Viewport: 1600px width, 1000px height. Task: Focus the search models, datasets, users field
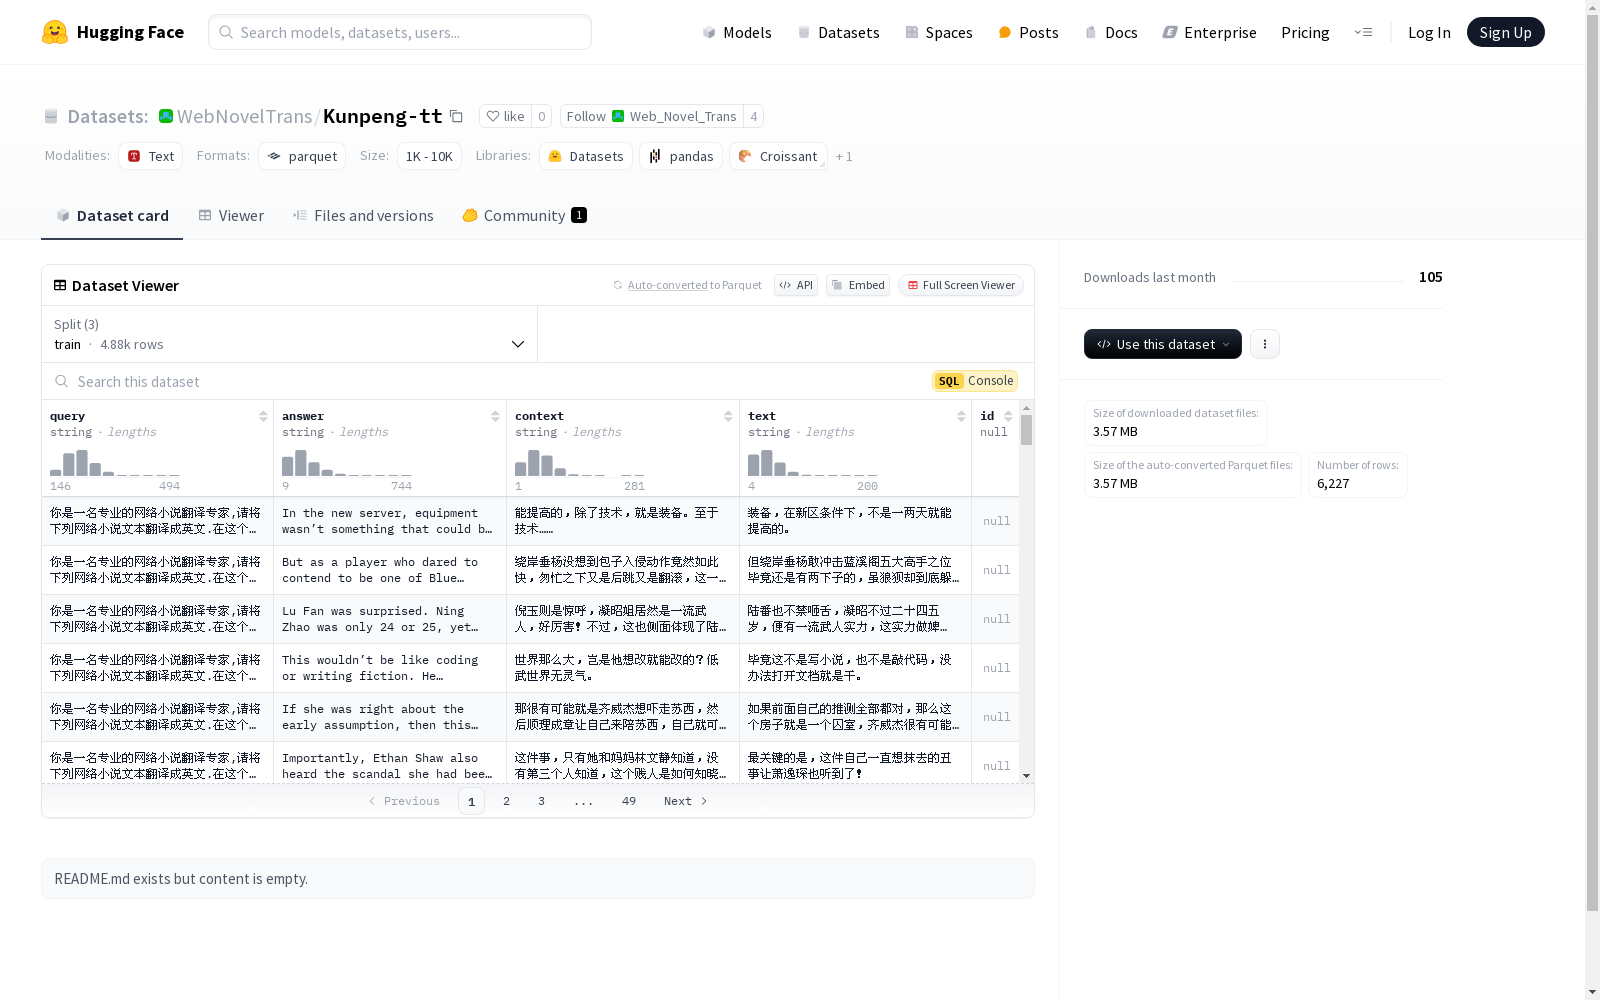click(x=400, y=32)
